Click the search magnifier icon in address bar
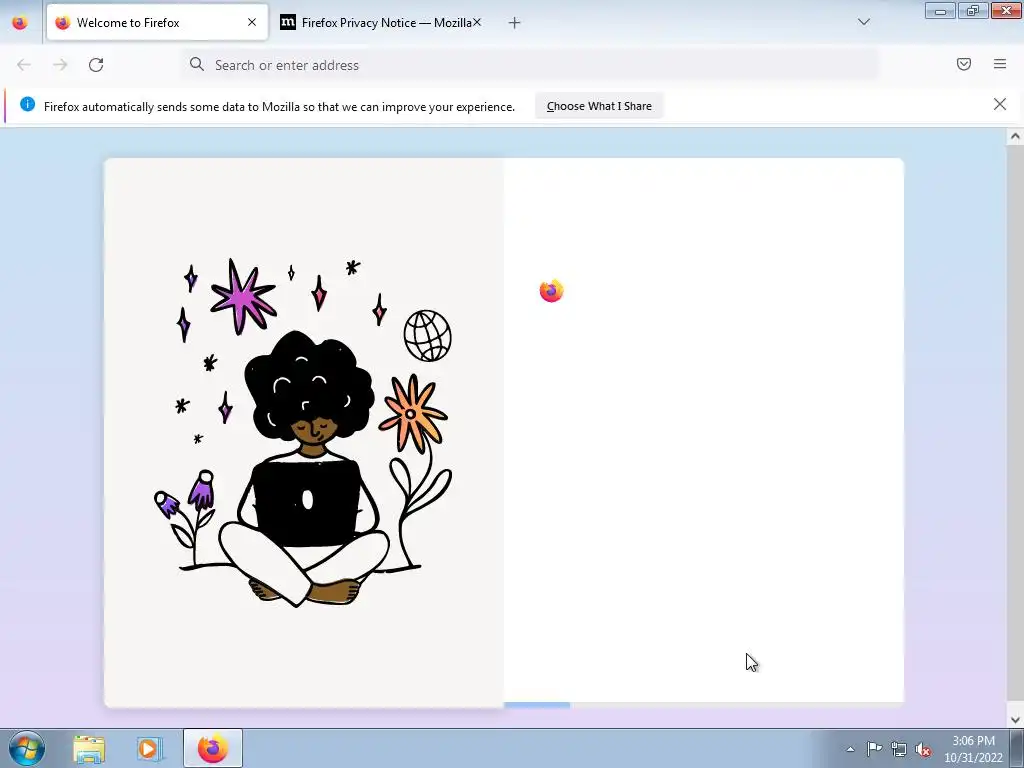The width and height of the screenshot is (1024, 768). click(197, 64)
